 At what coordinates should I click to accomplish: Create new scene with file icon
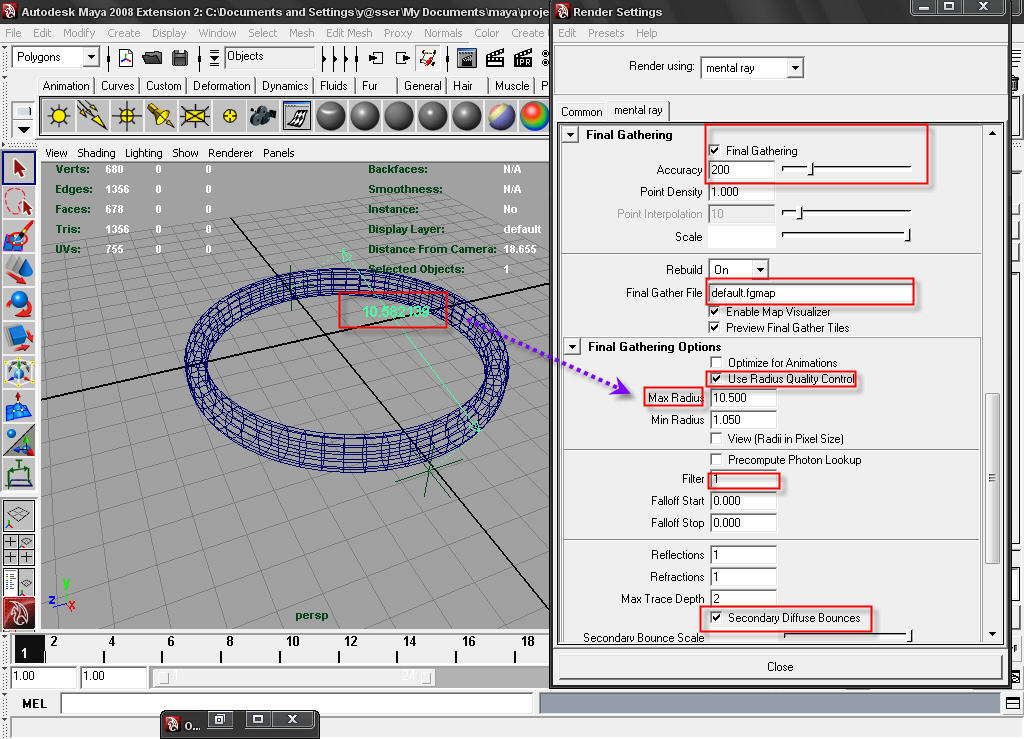pos(126,58)
